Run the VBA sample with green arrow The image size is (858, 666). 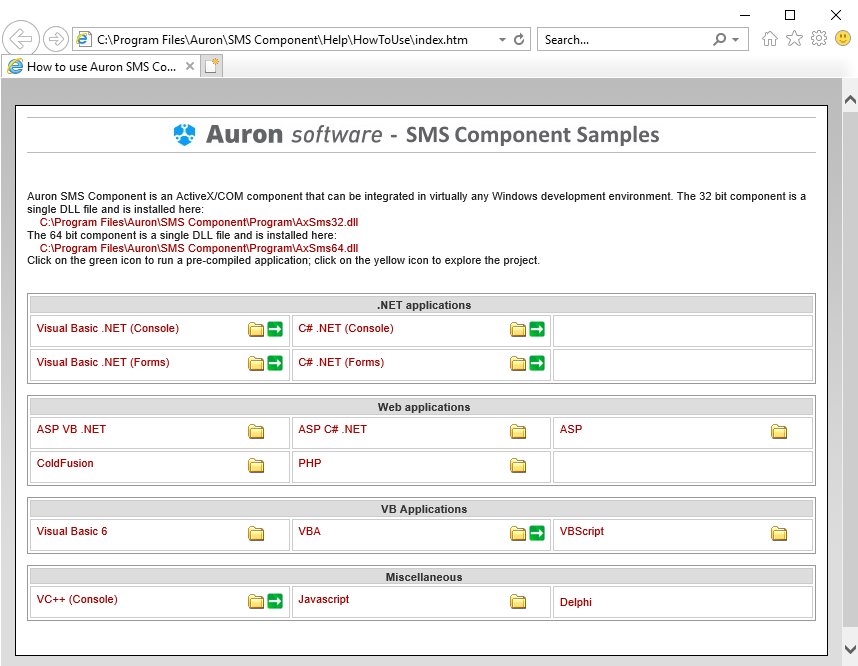(537, 534)
